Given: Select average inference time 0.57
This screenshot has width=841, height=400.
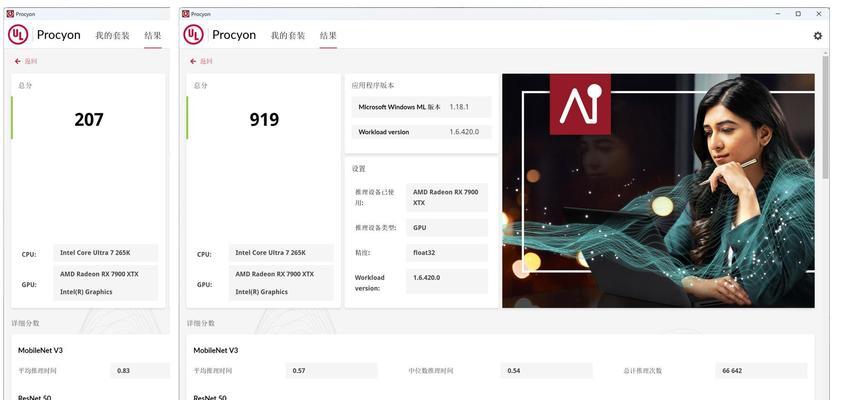Looking at the screenshot, I should [x=331, y=371].
